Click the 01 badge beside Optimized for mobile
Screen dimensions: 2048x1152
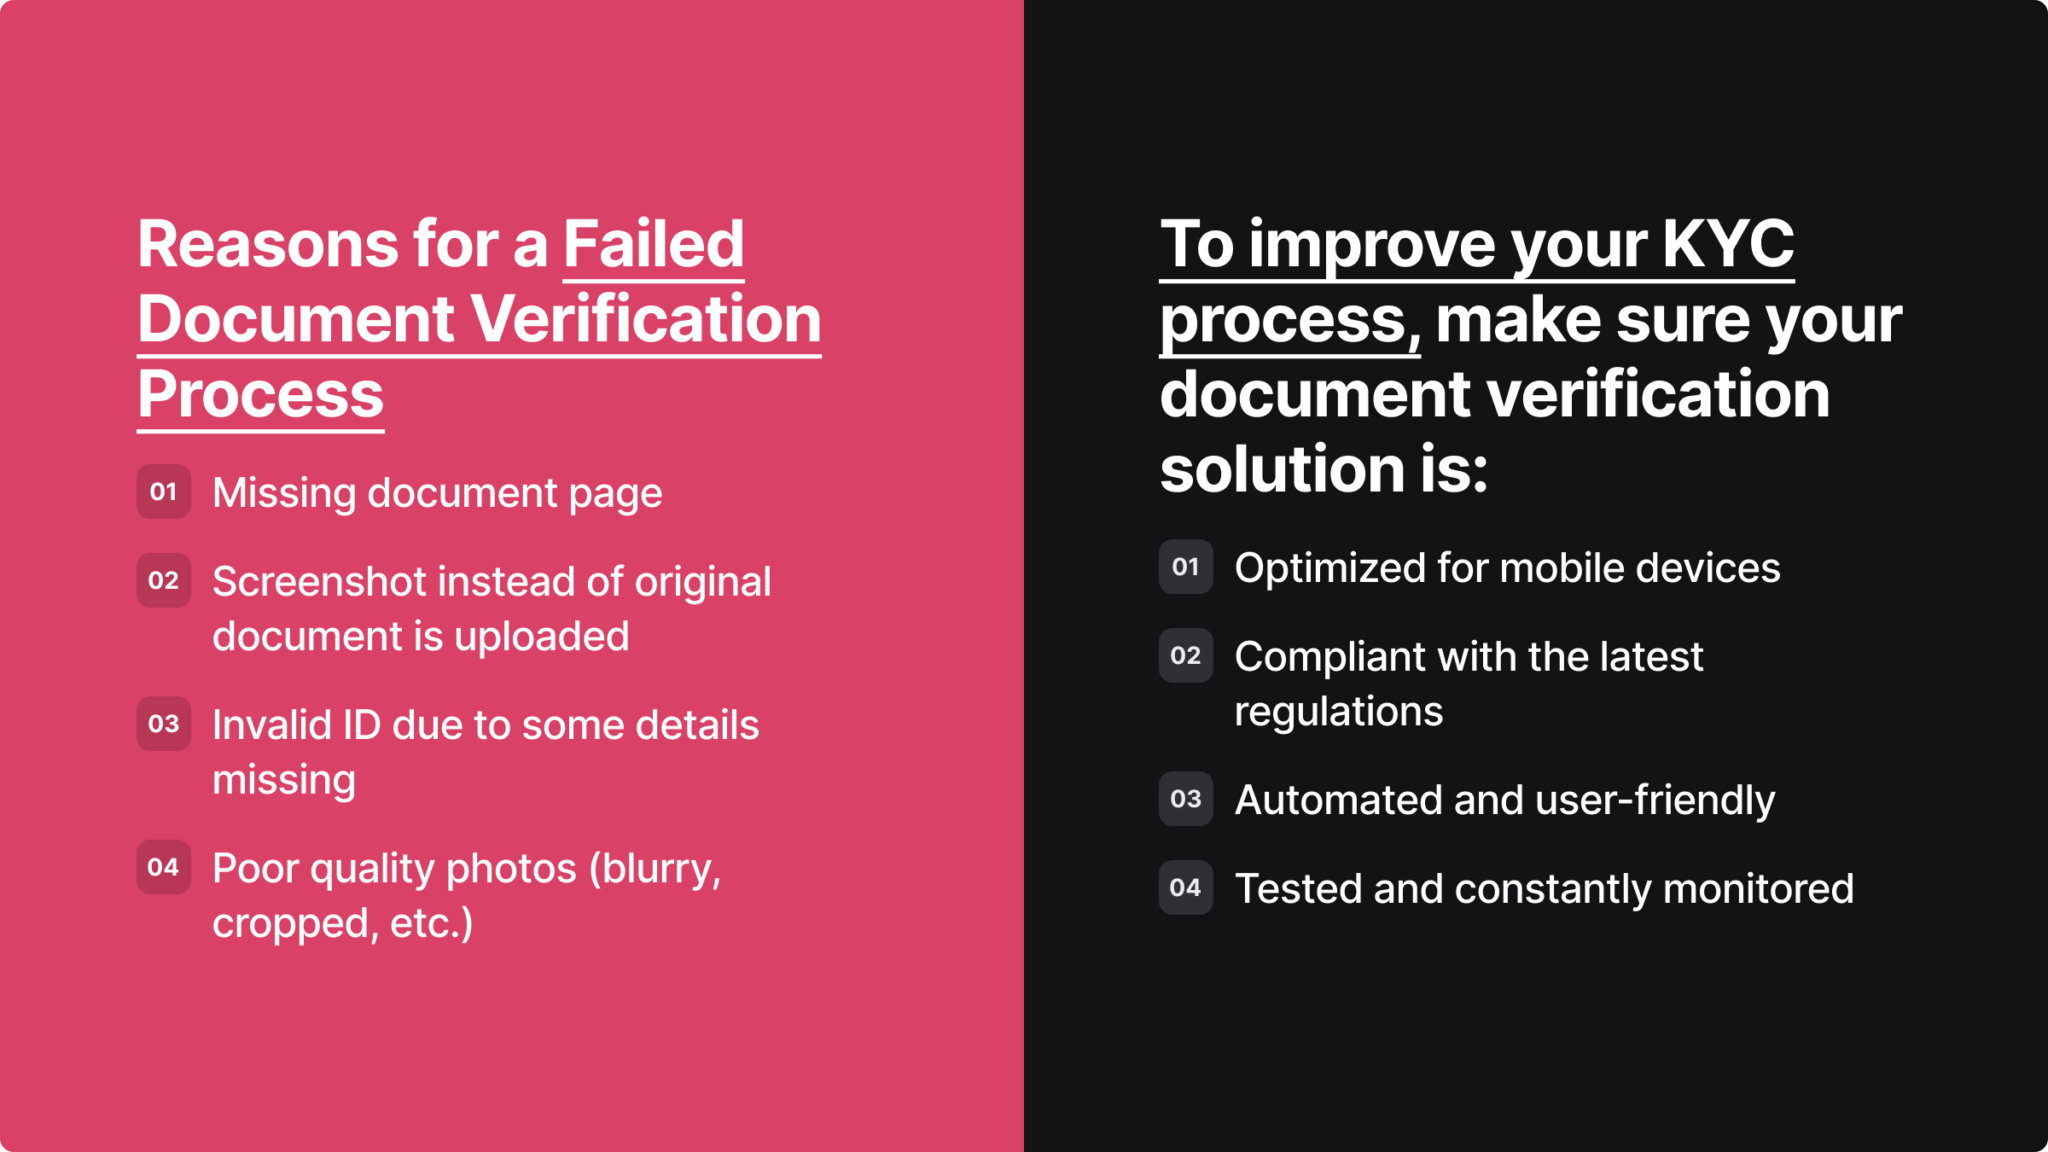1186,567
